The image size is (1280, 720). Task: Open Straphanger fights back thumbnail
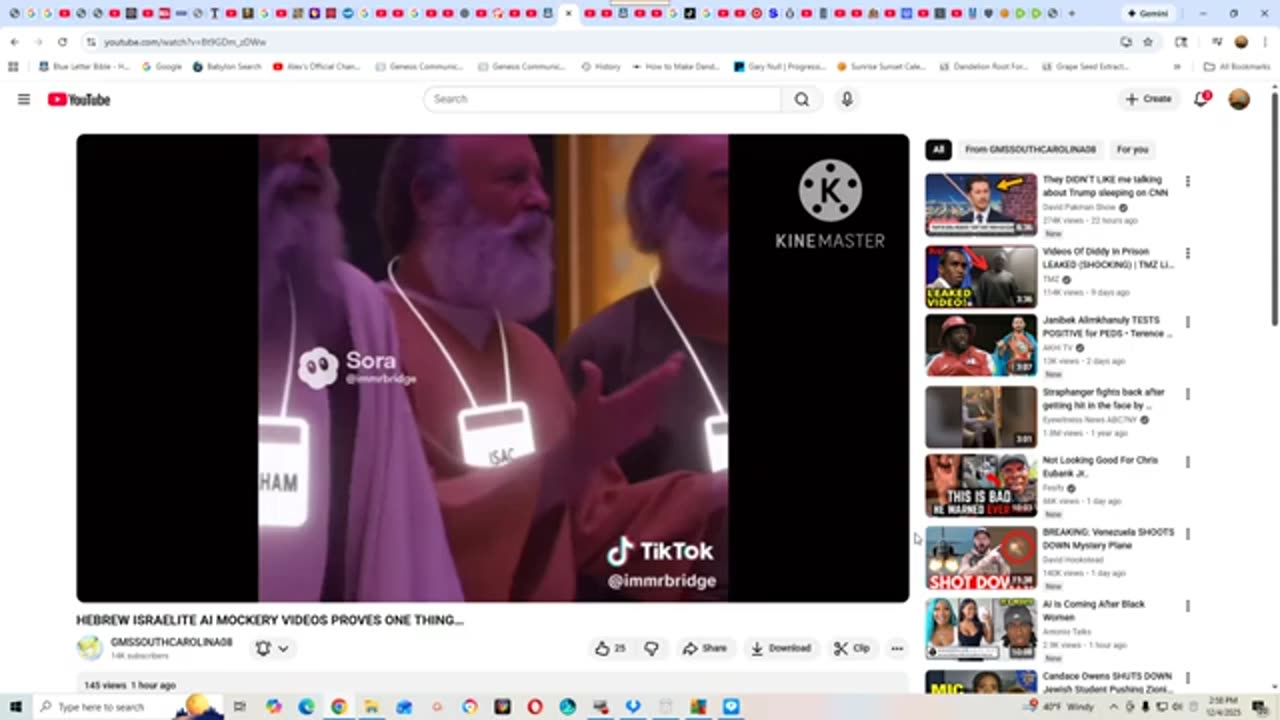(x=981, y=417)
